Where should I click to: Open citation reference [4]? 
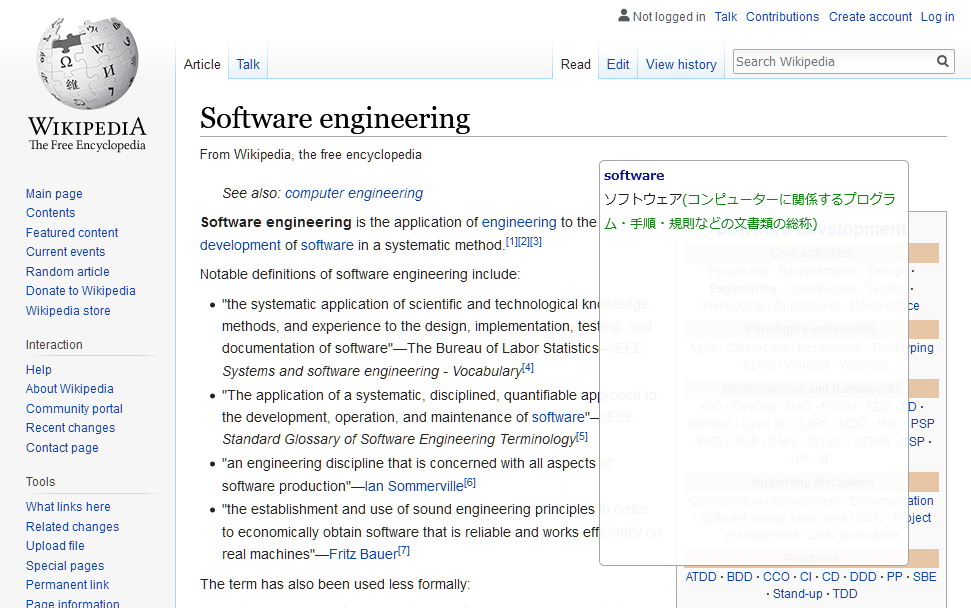(526, 367)
